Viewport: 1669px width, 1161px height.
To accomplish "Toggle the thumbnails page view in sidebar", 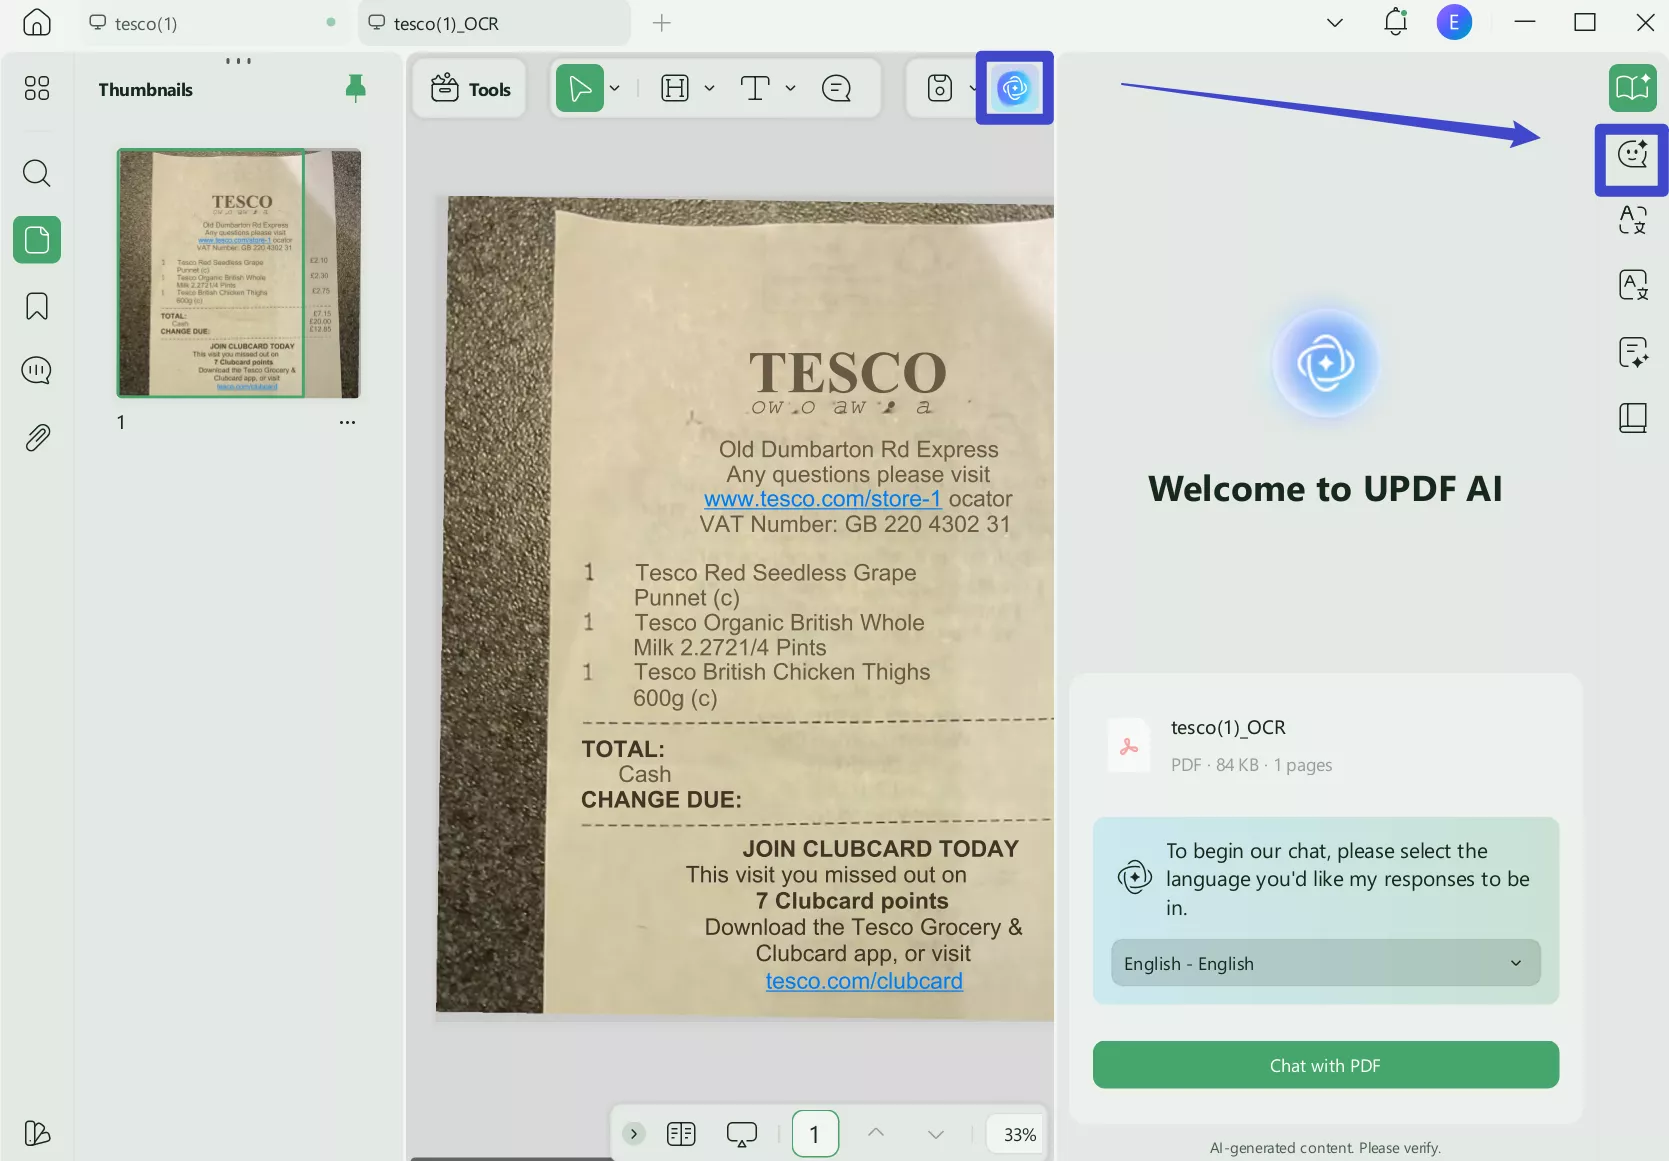I will [37, 240].
